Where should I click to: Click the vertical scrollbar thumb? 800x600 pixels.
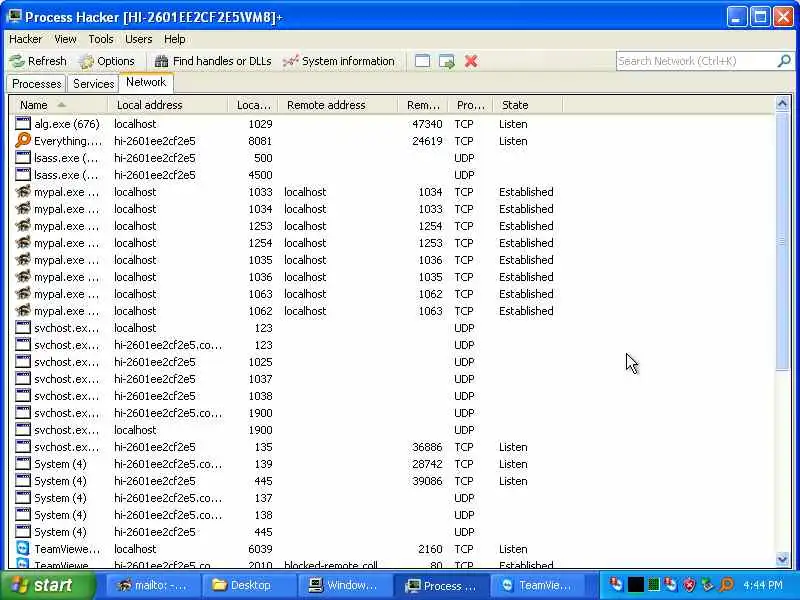pyautogui.click(x=782, y=241)
